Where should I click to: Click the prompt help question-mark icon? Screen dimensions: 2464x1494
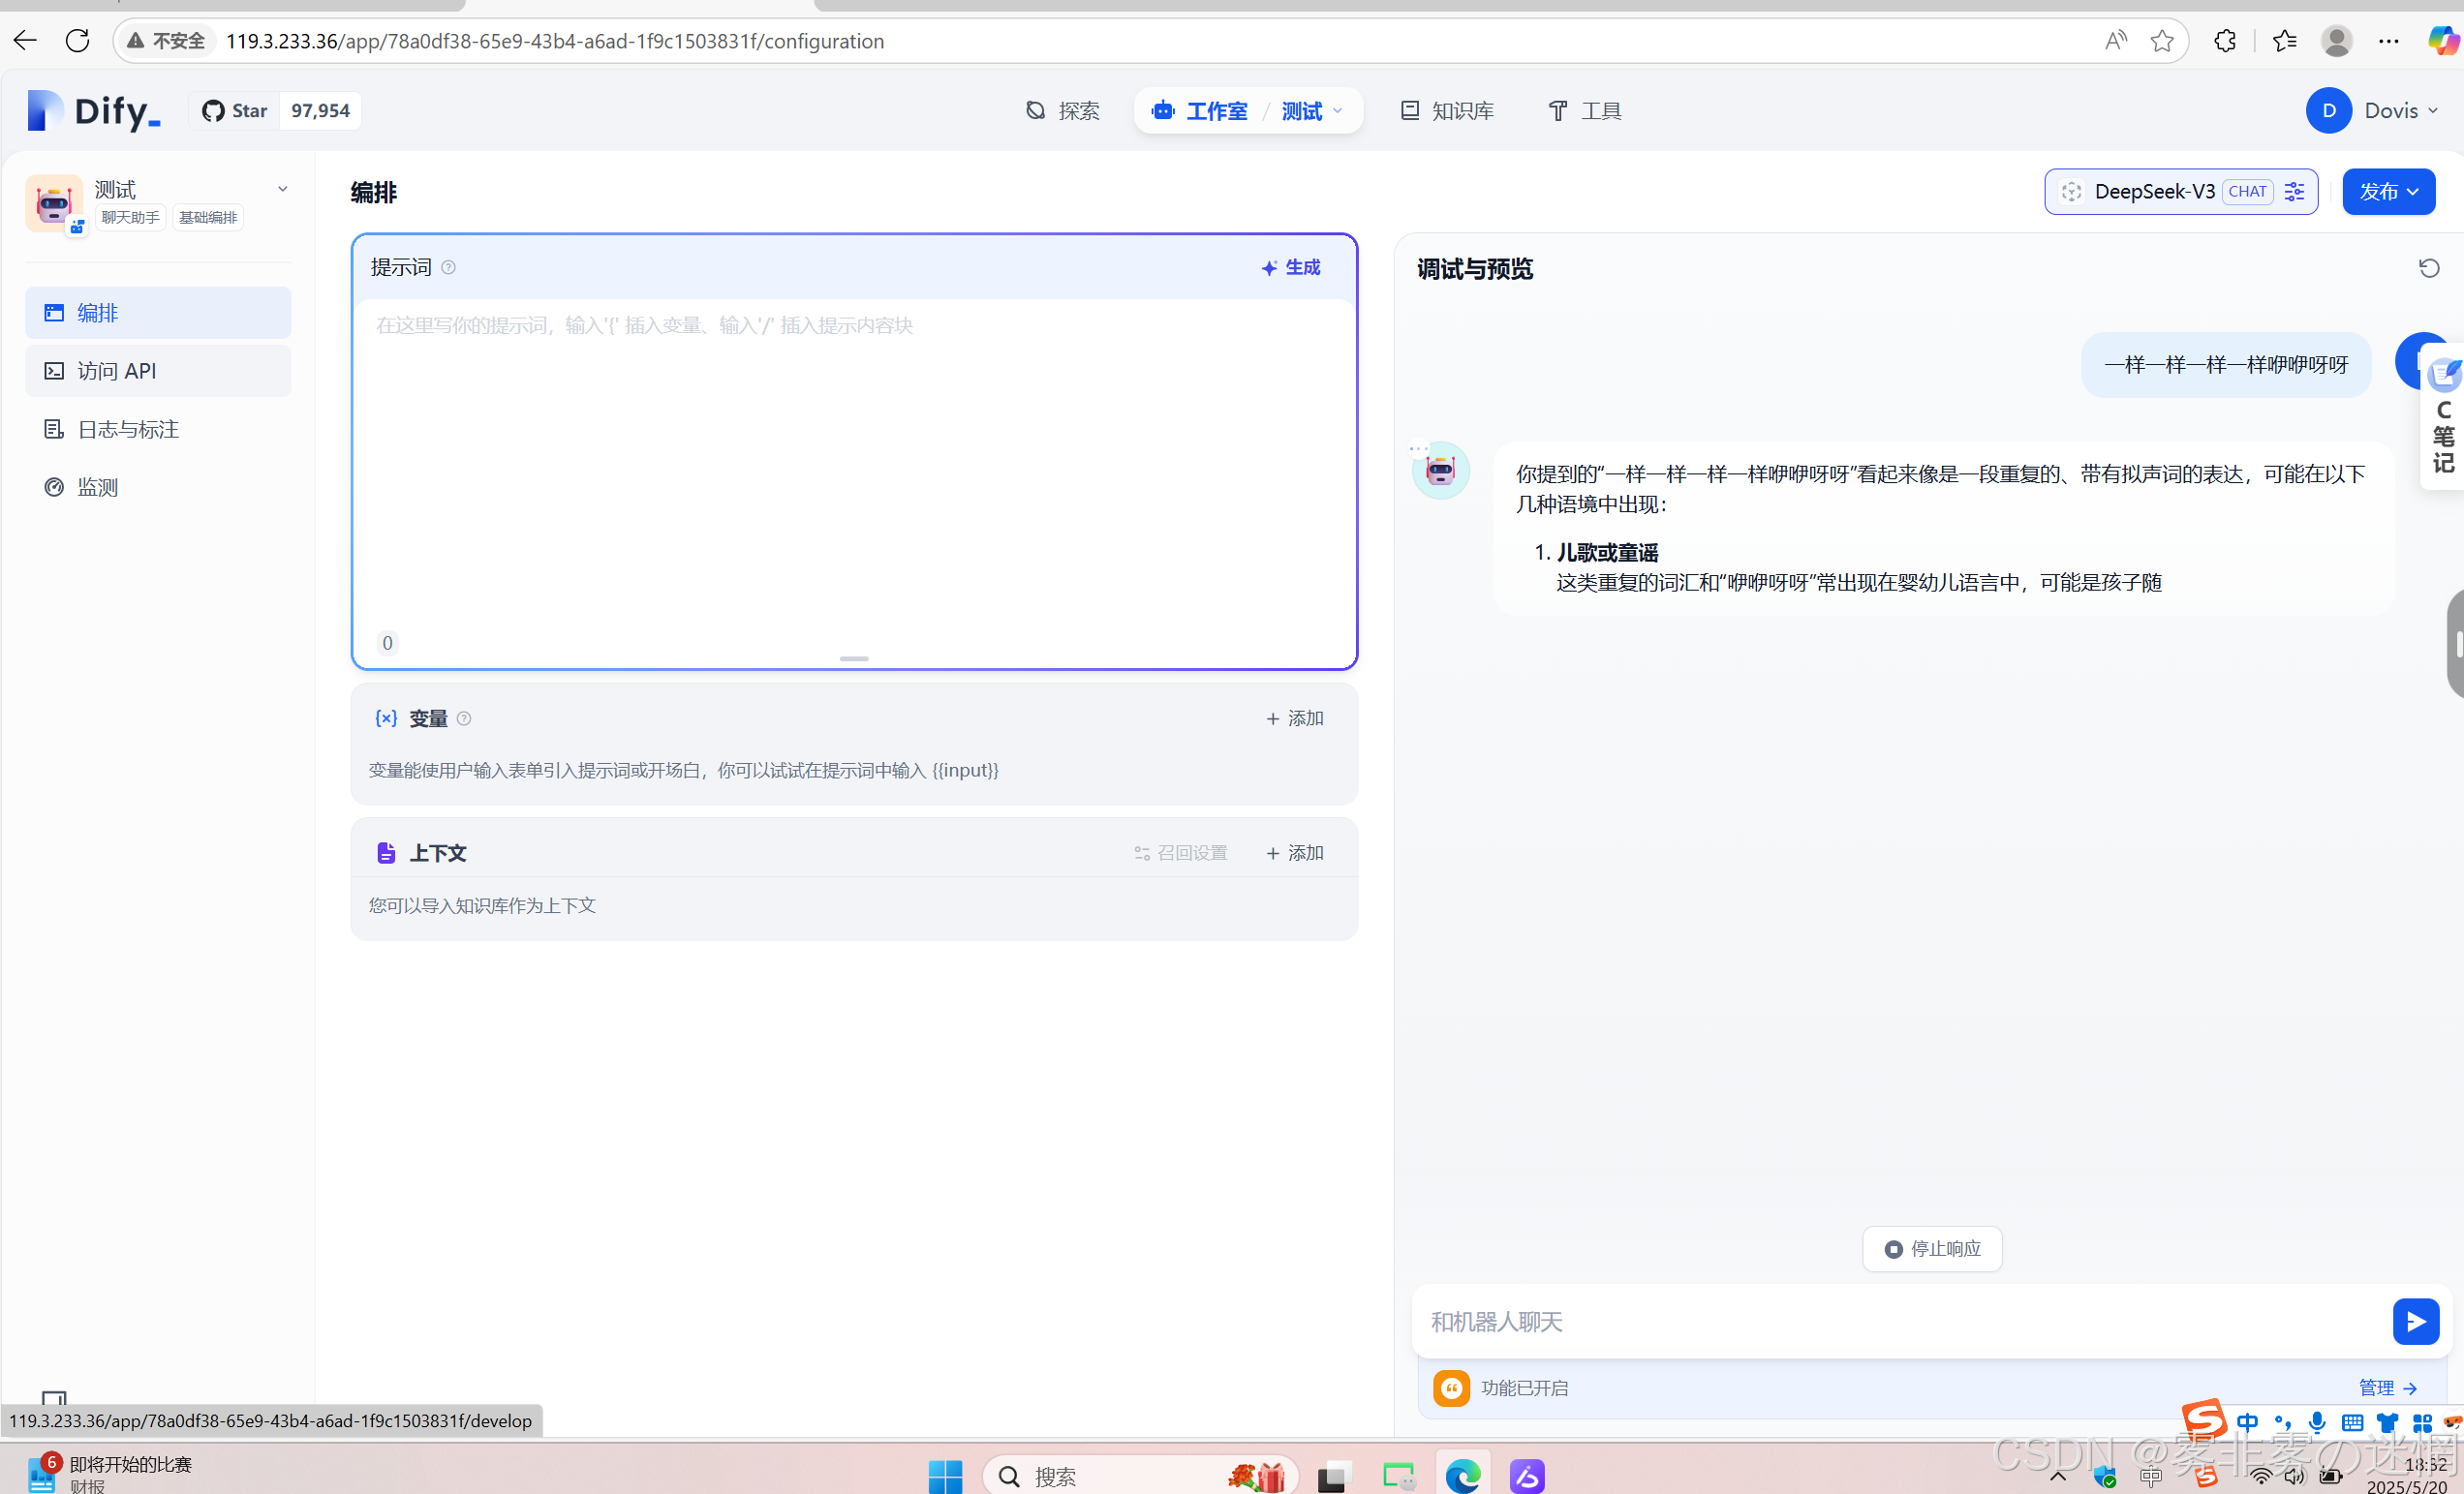click(x=449, y=267)
